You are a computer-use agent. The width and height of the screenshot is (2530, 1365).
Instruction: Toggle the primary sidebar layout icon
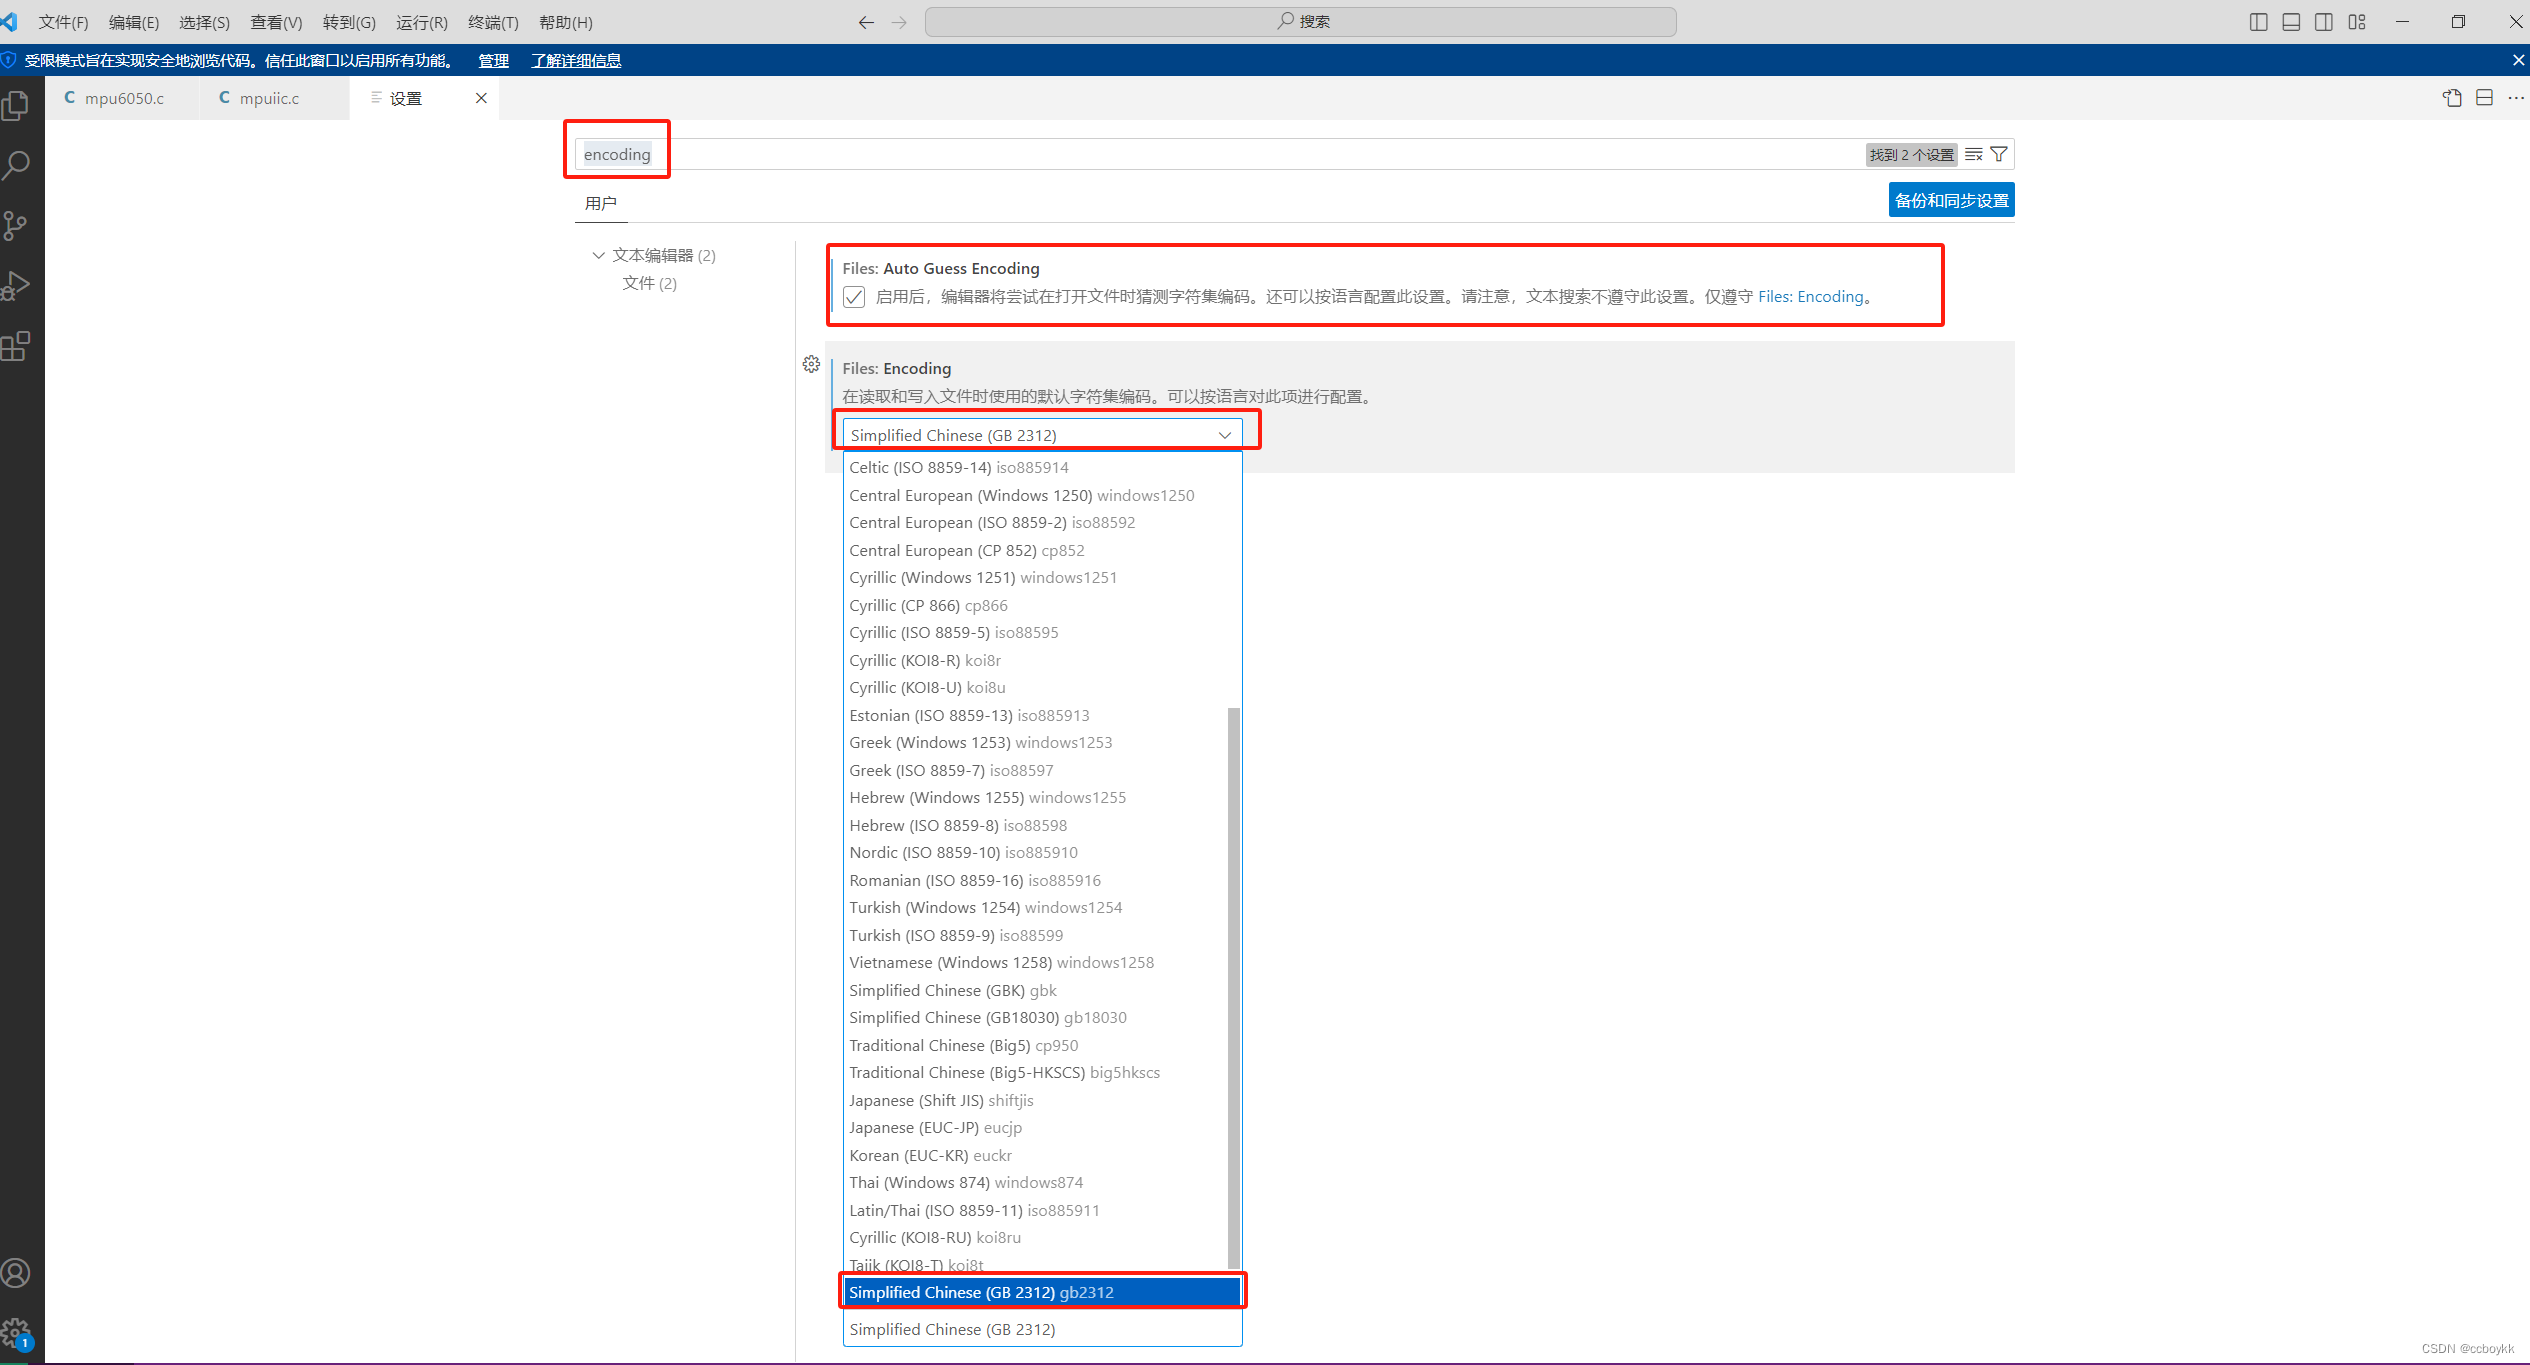2258,21
